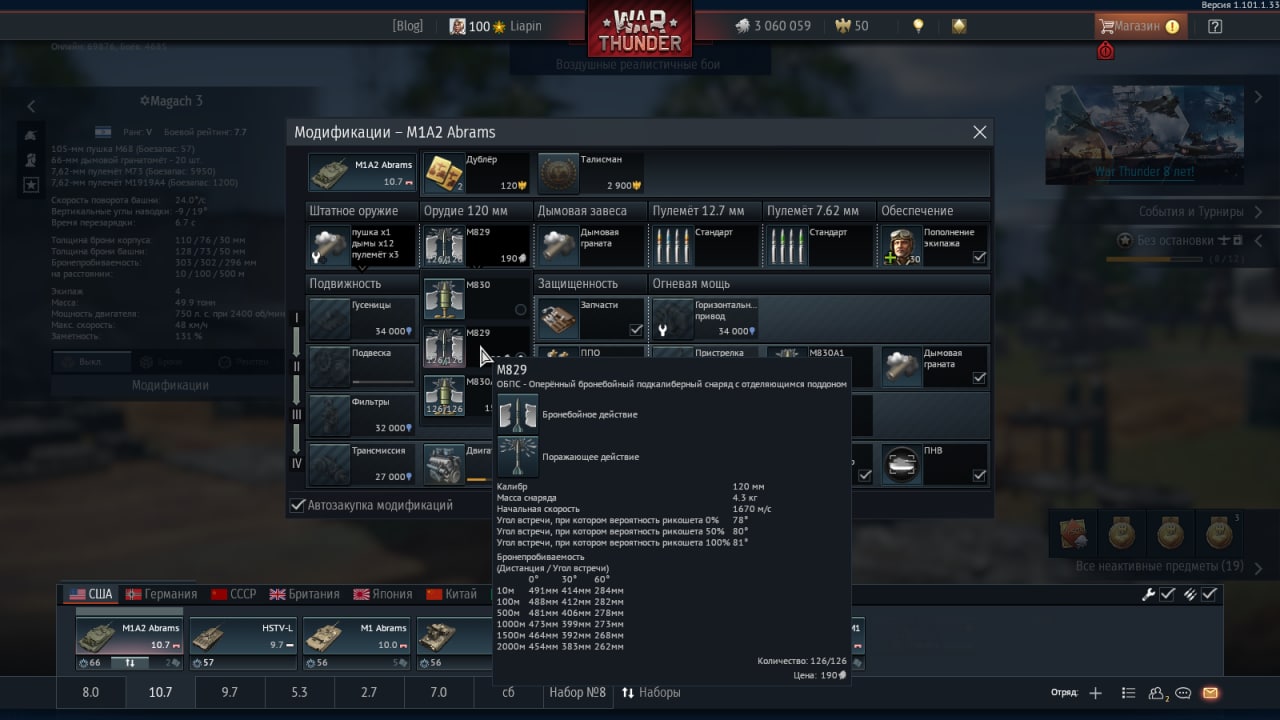This screenshot has width=1280, height=720.
Task: Switch to the Британия nation tab
Action: (x=305, y=594)
